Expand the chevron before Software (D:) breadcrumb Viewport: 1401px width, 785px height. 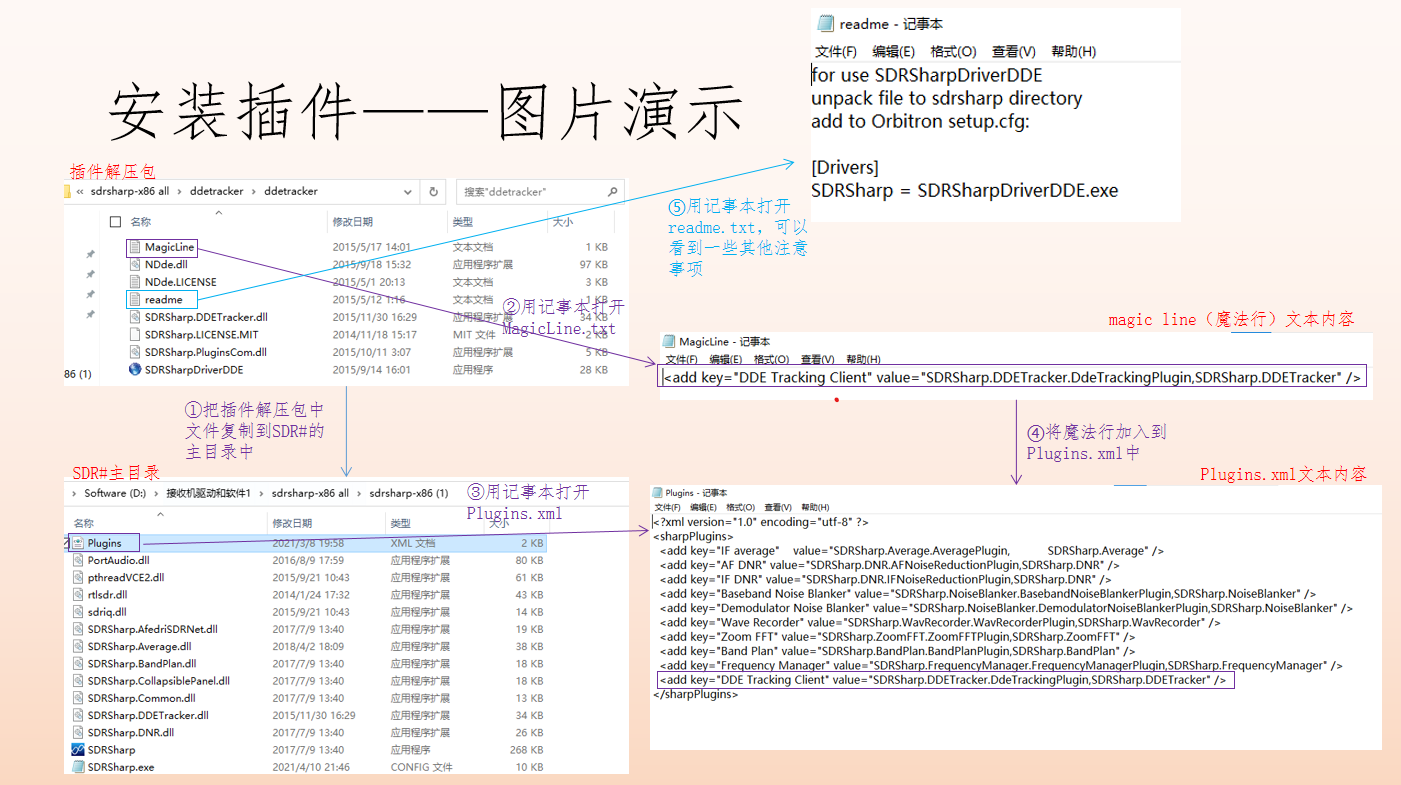coord(75,493)
